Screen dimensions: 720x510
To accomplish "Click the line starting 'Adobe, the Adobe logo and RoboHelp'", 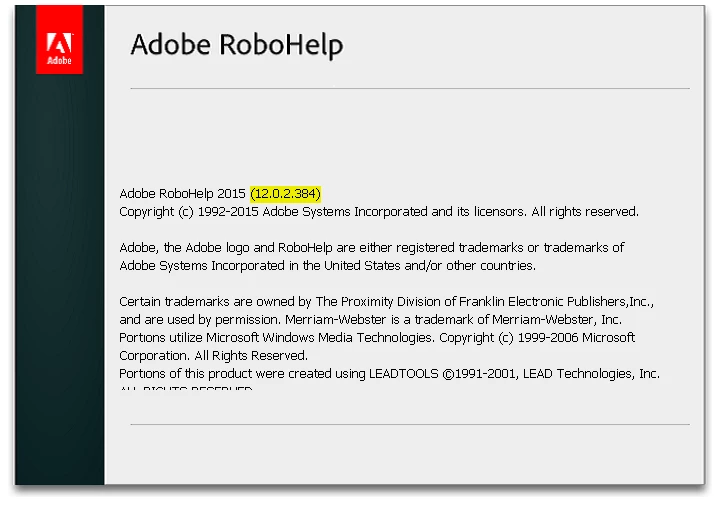I will (x=371, y=247).
